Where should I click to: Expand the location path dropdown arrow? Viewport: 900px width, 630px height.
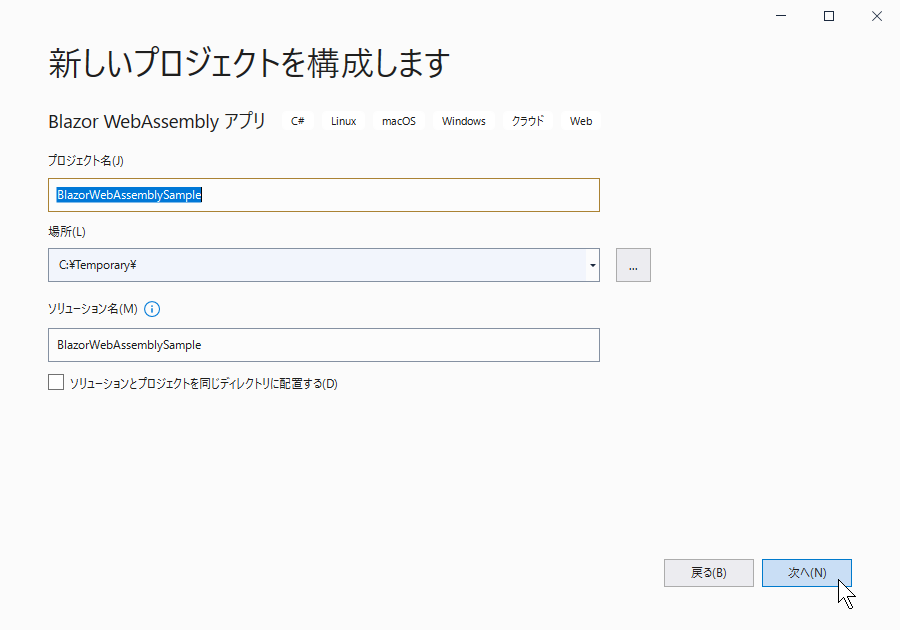click(x=593, y=265)
